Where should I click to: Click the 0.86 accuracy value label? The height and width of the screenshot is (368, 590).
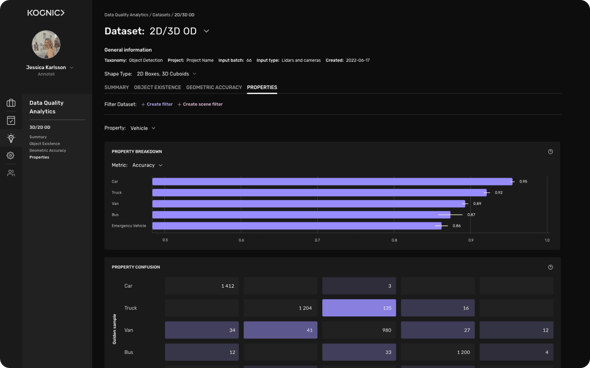[456, 226]
